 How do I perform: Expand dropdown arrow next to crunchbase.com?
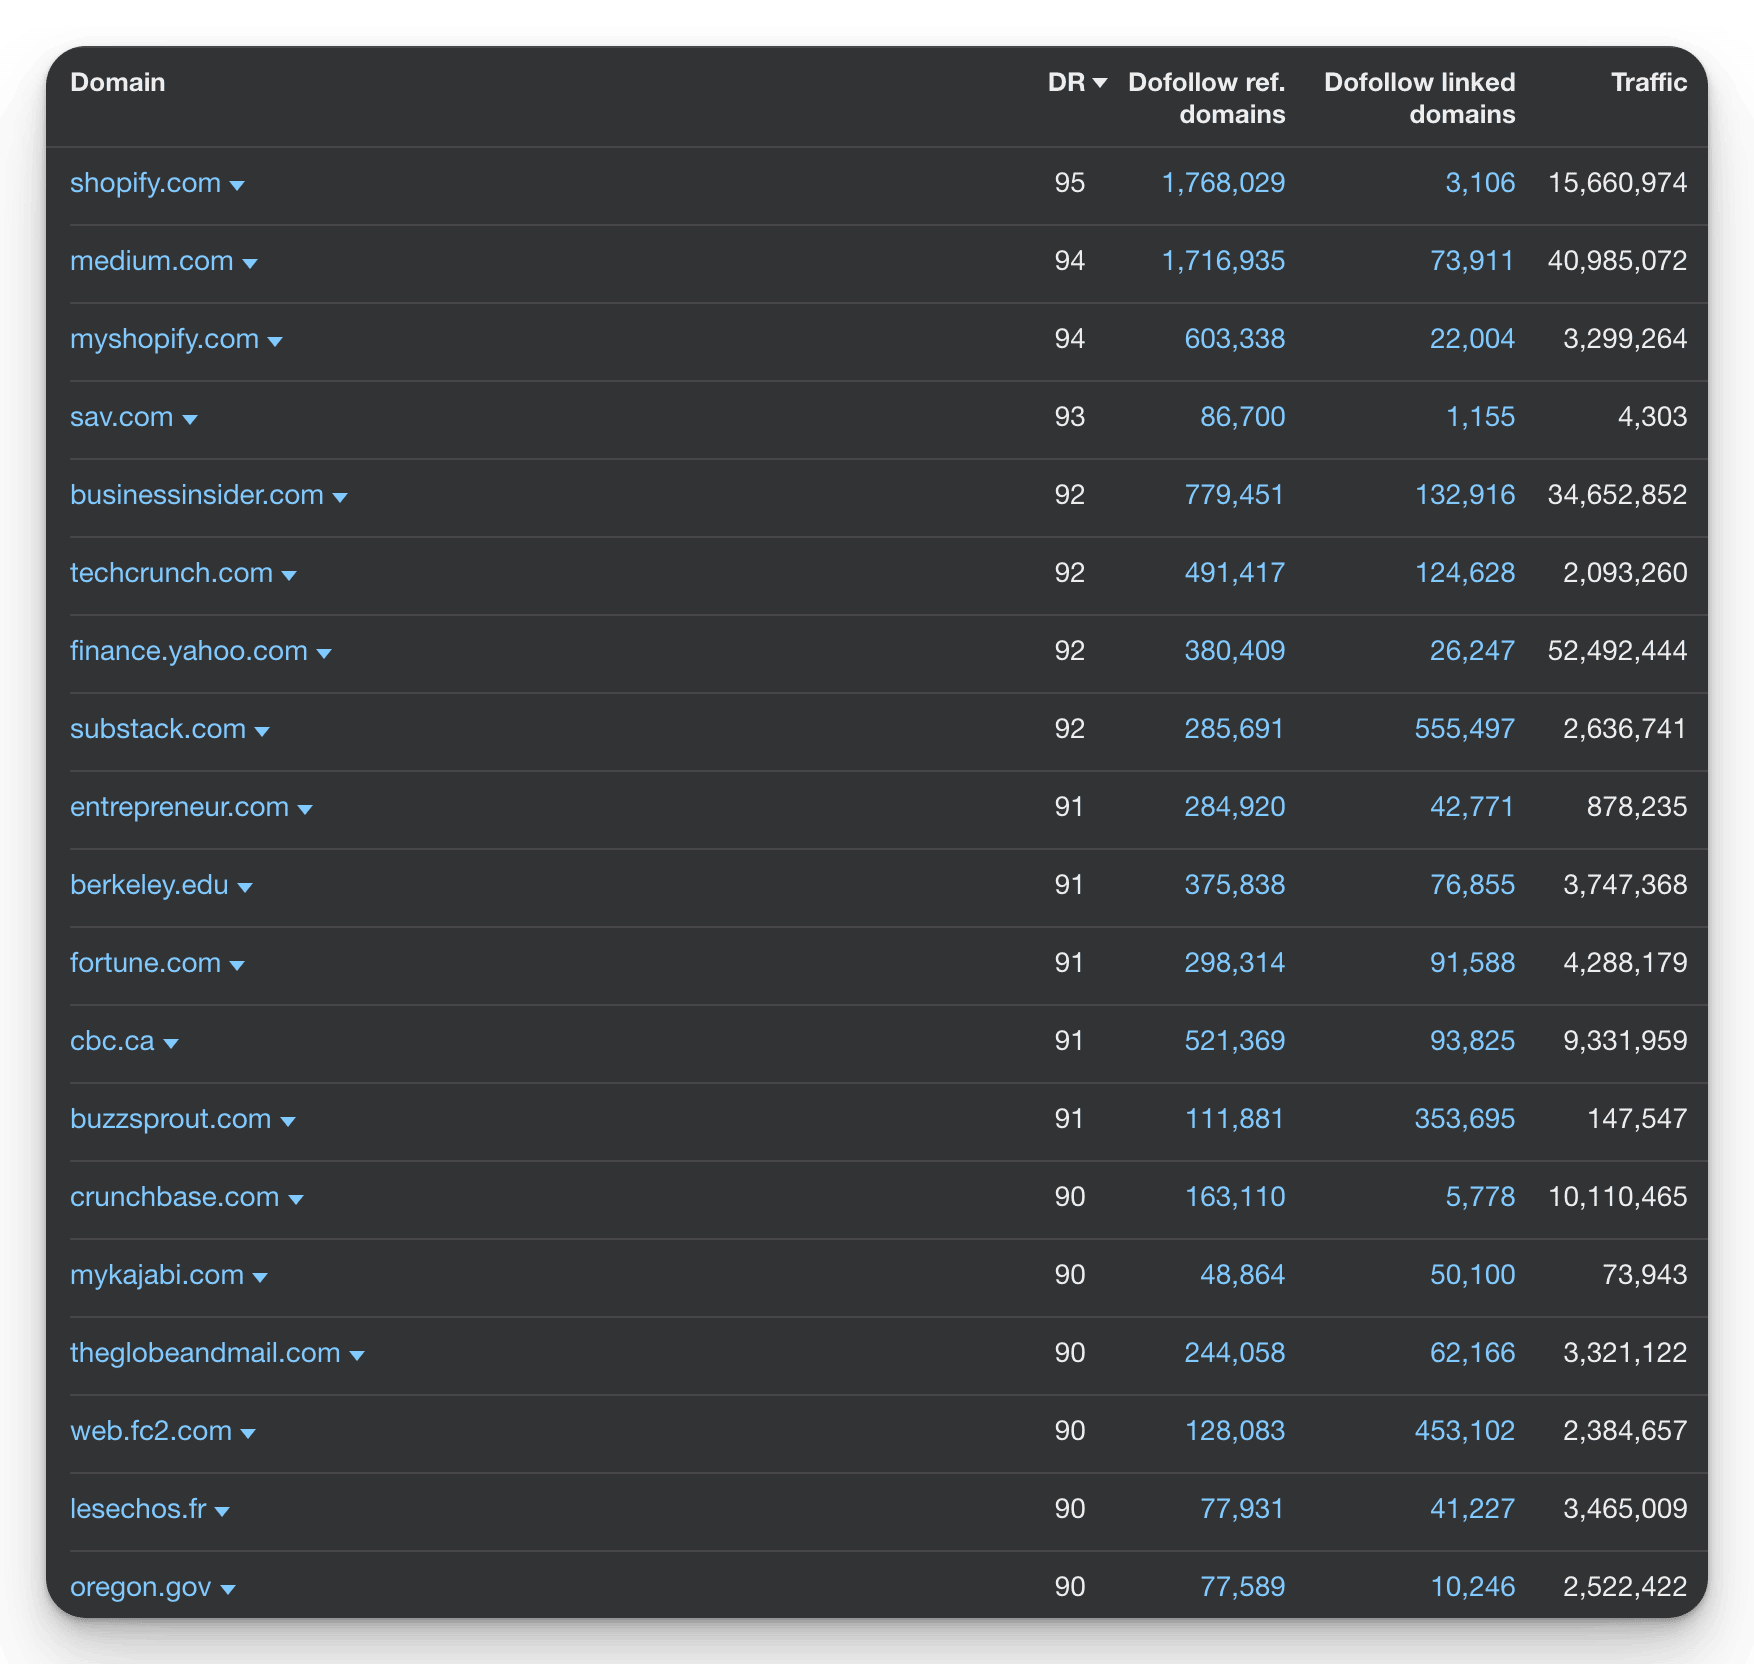coord(296,1200)
